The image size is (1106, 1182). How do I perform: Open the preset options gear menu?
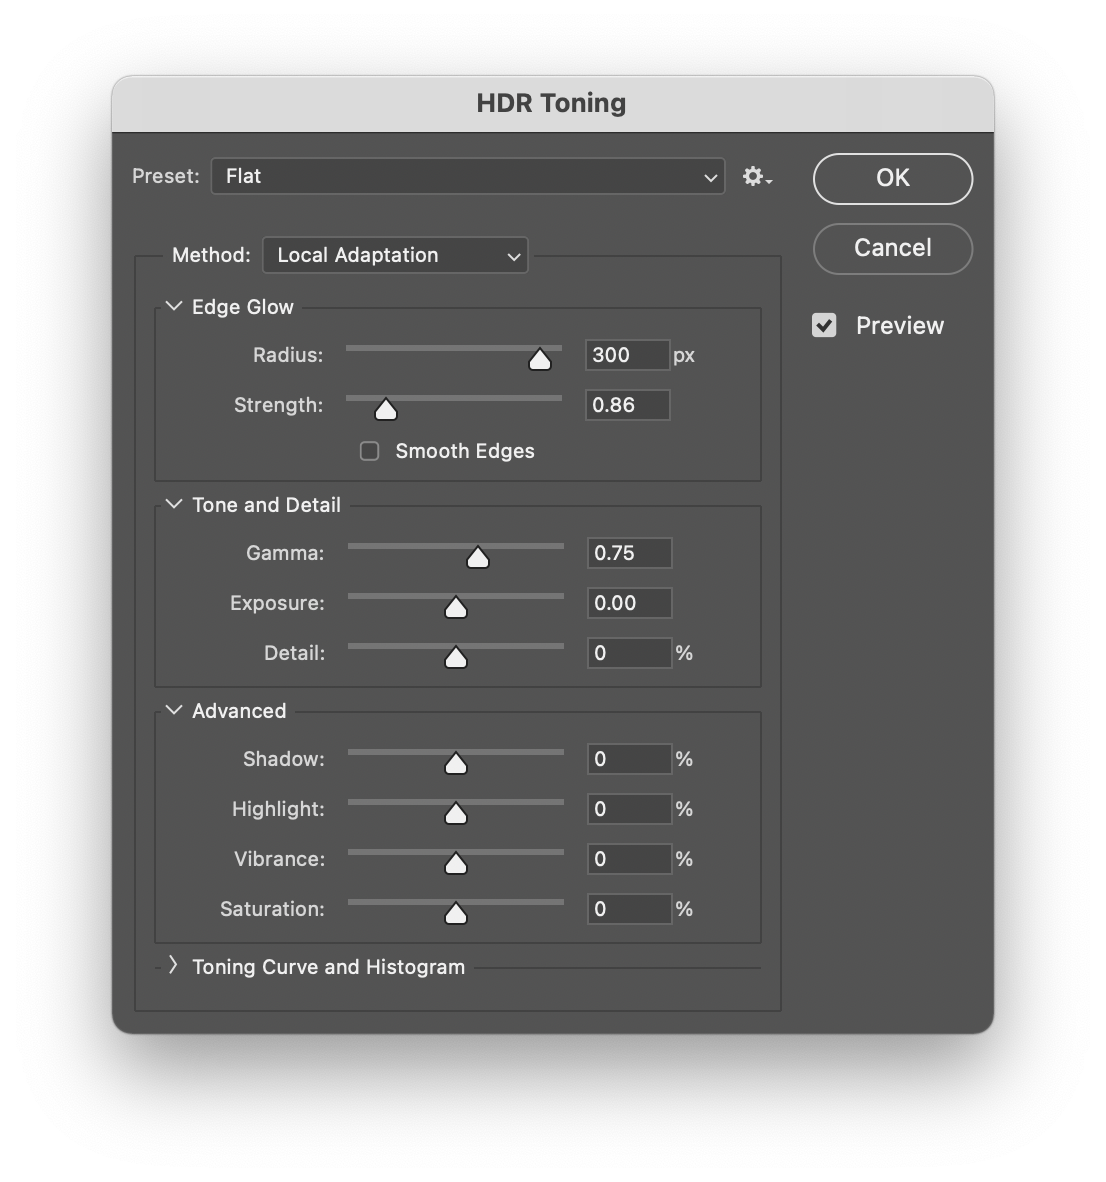(757, 176)
